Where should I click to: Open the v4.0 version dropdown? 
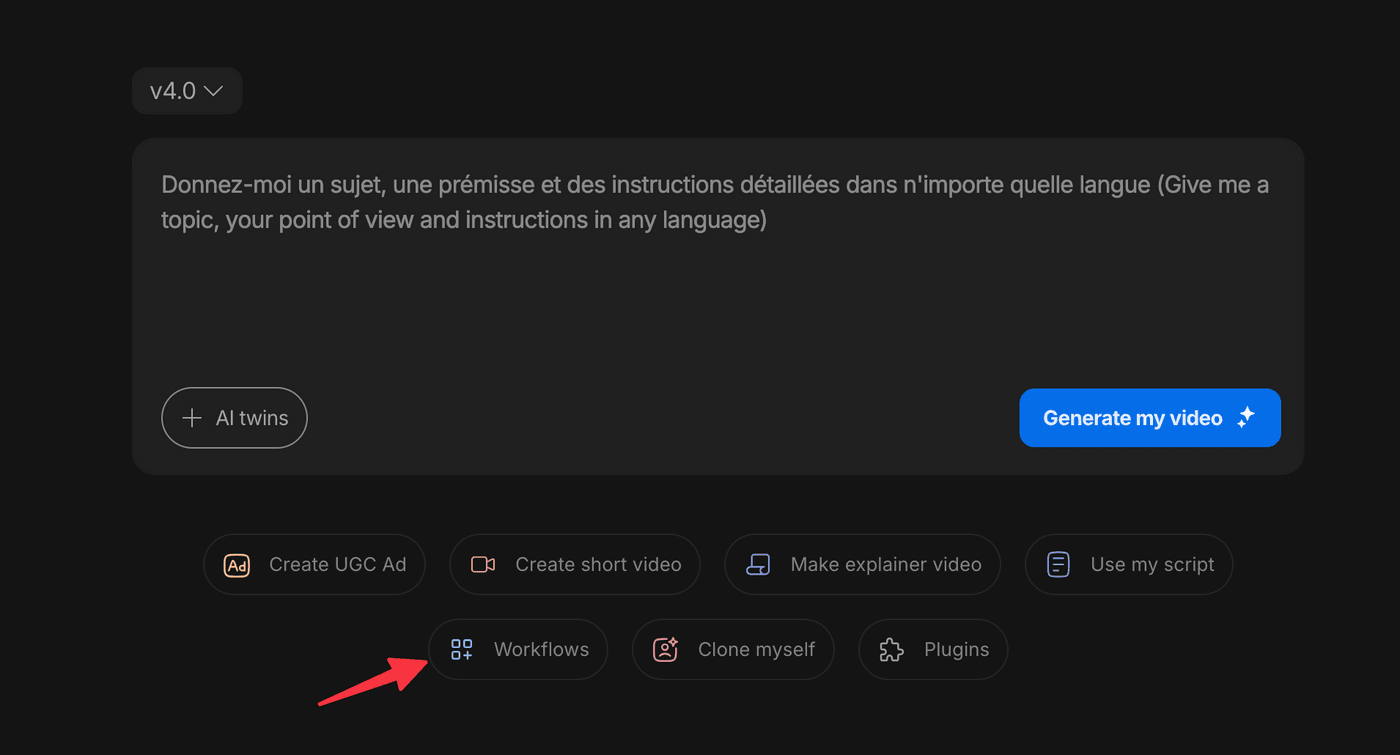click(187, 91)
